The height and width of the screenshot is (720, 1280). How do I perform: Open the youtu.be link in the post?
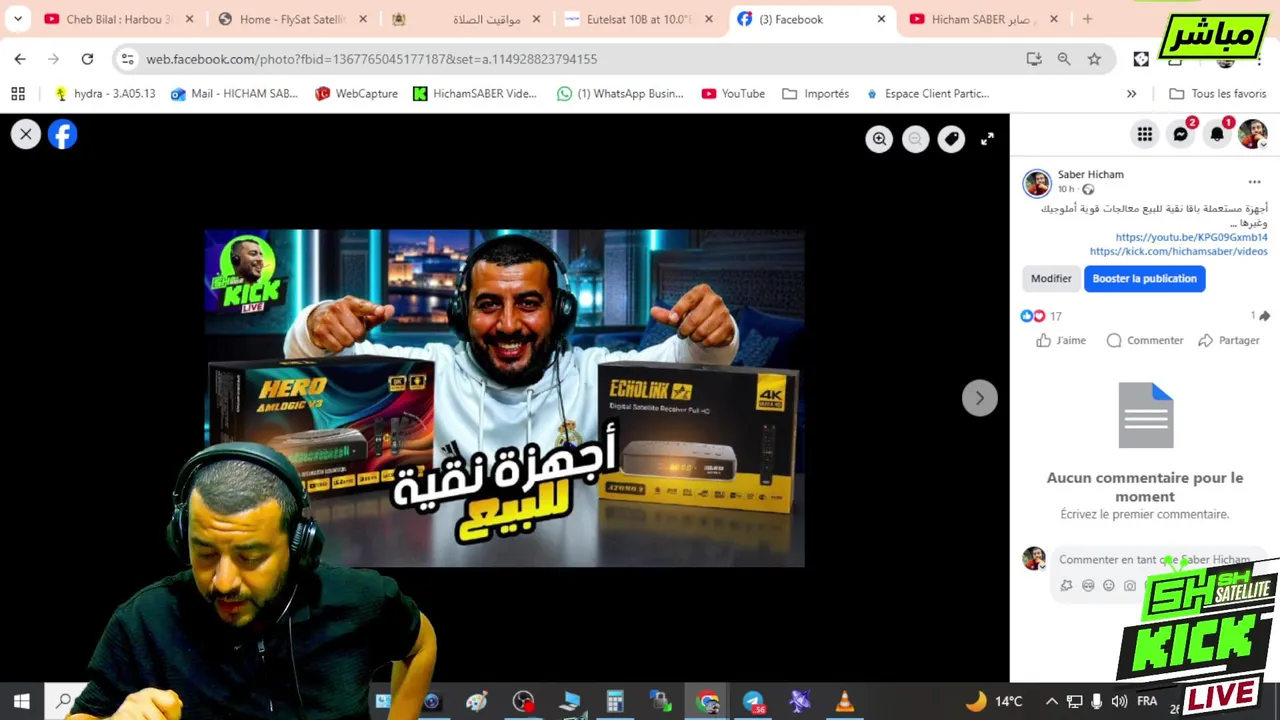coord(1191,237)
